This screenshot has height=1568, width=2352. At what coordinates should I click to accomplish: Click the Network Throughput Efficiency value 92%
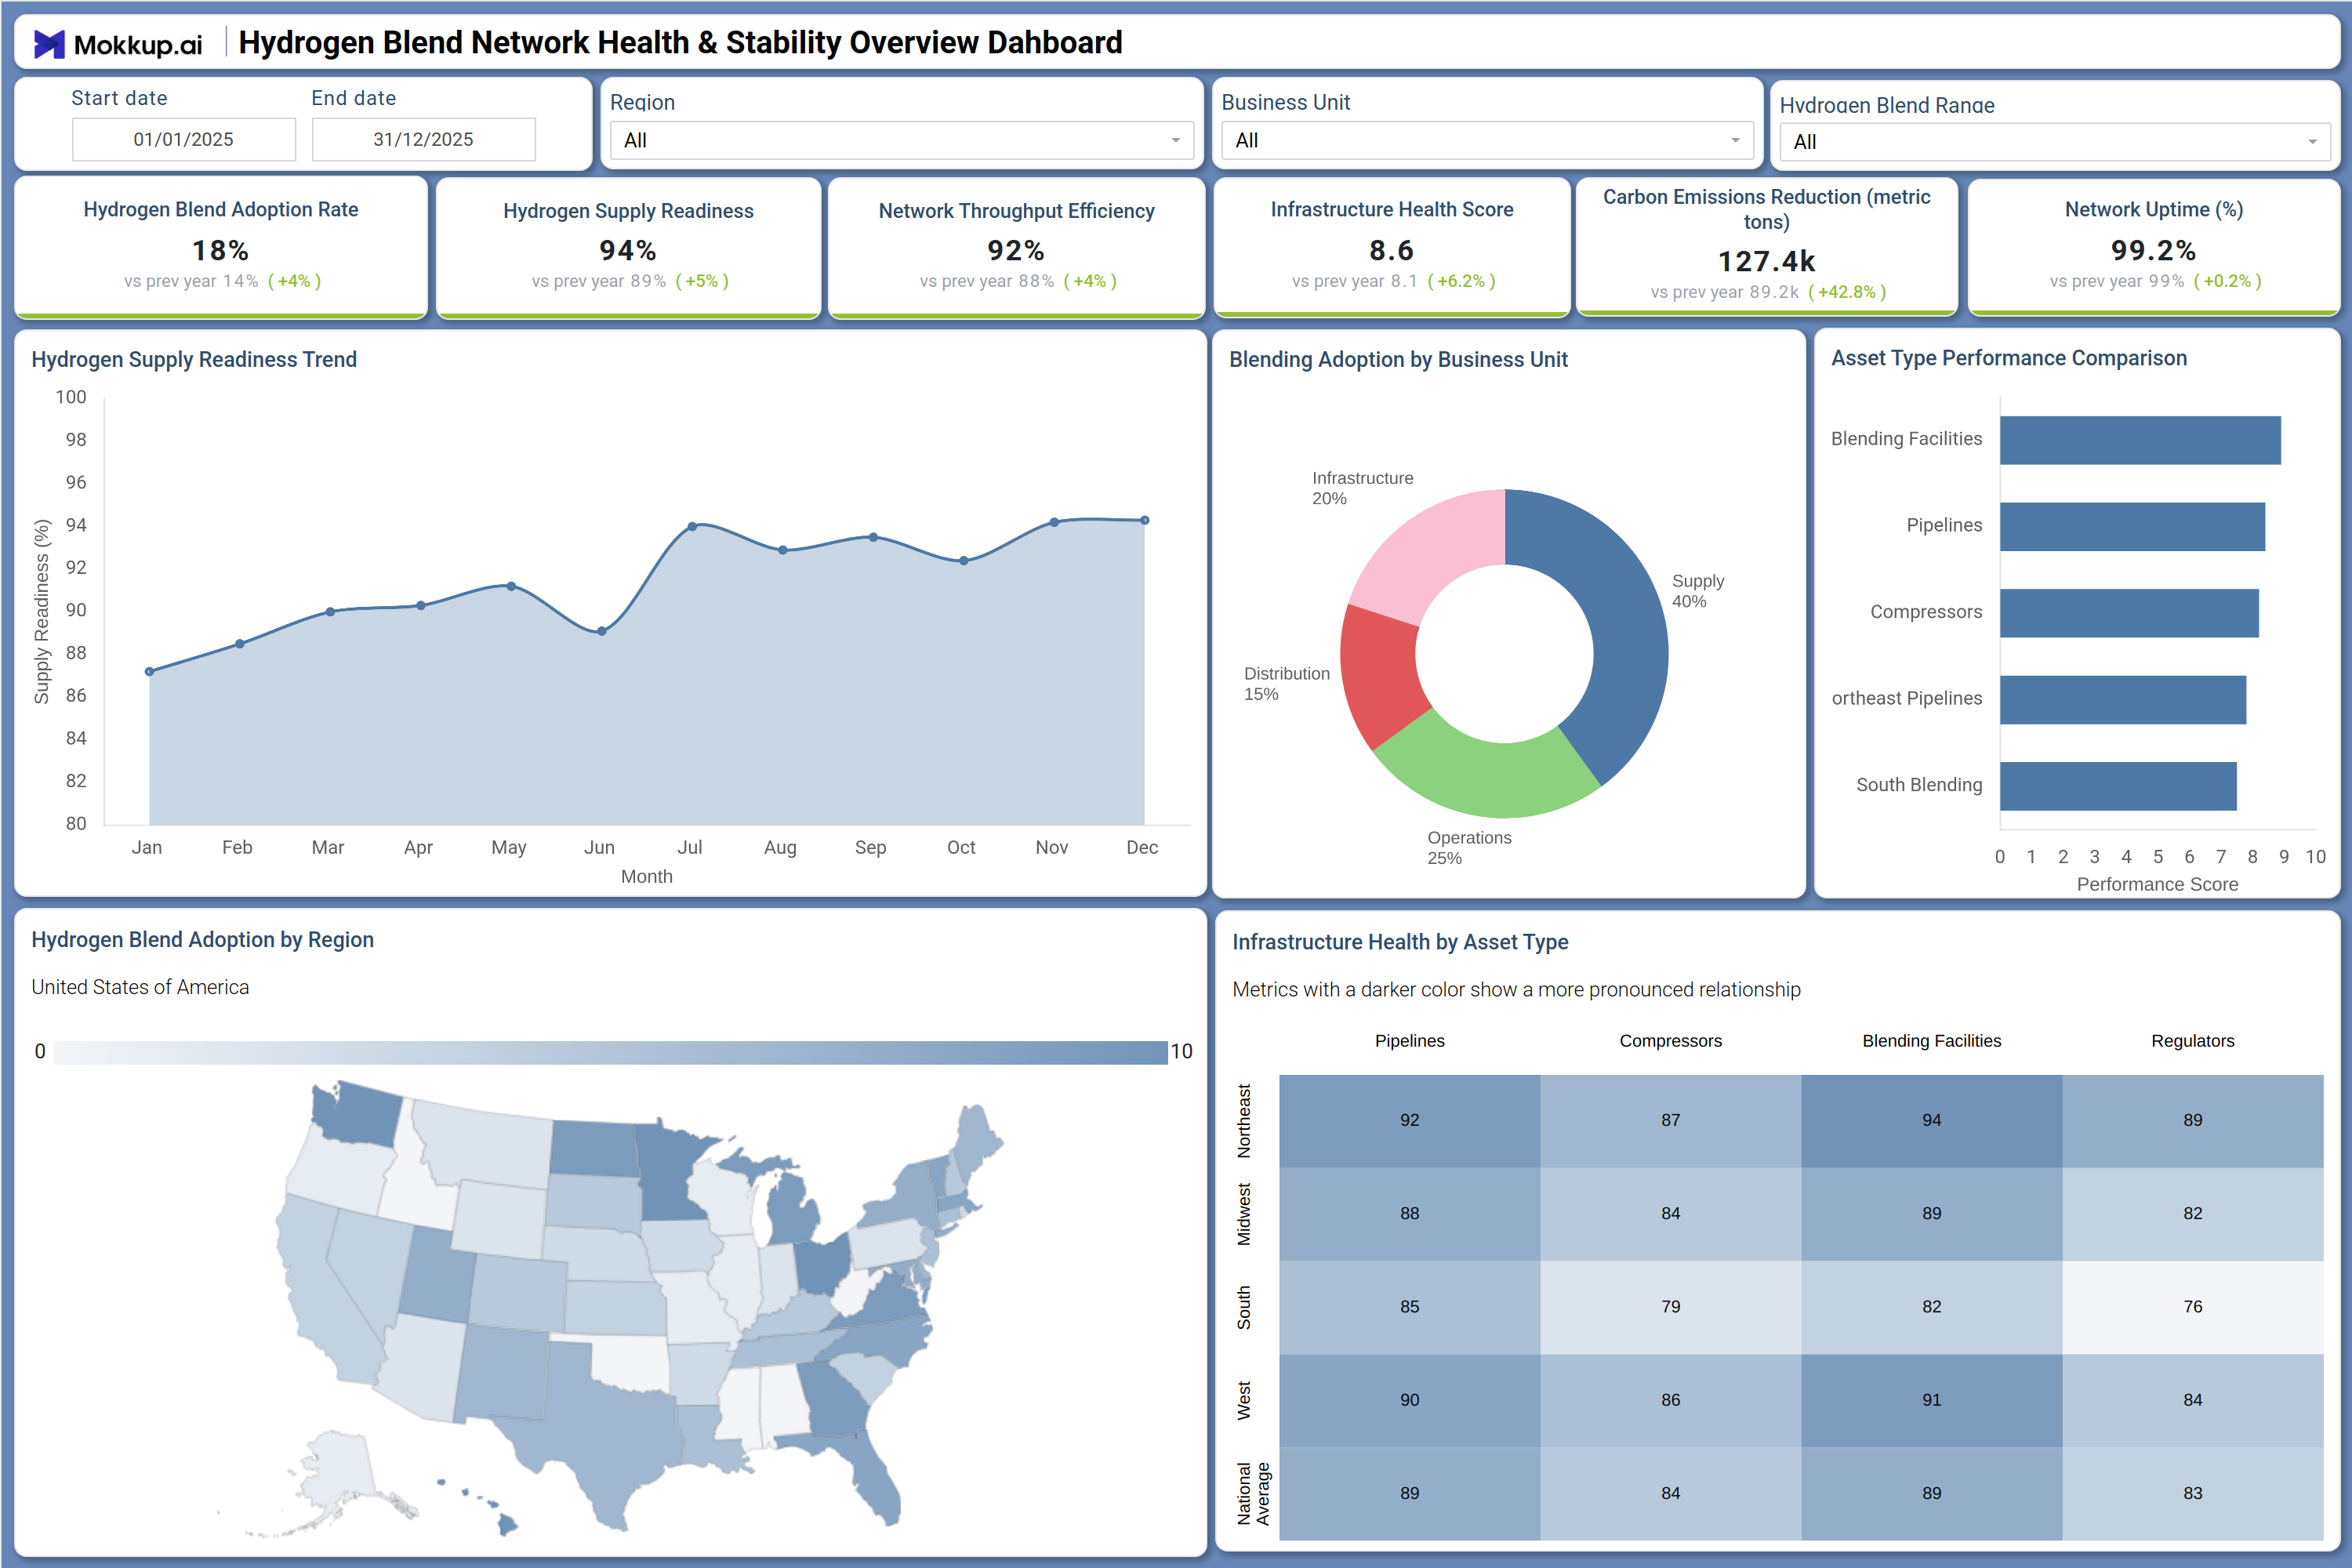click(x=1016, y=250)
